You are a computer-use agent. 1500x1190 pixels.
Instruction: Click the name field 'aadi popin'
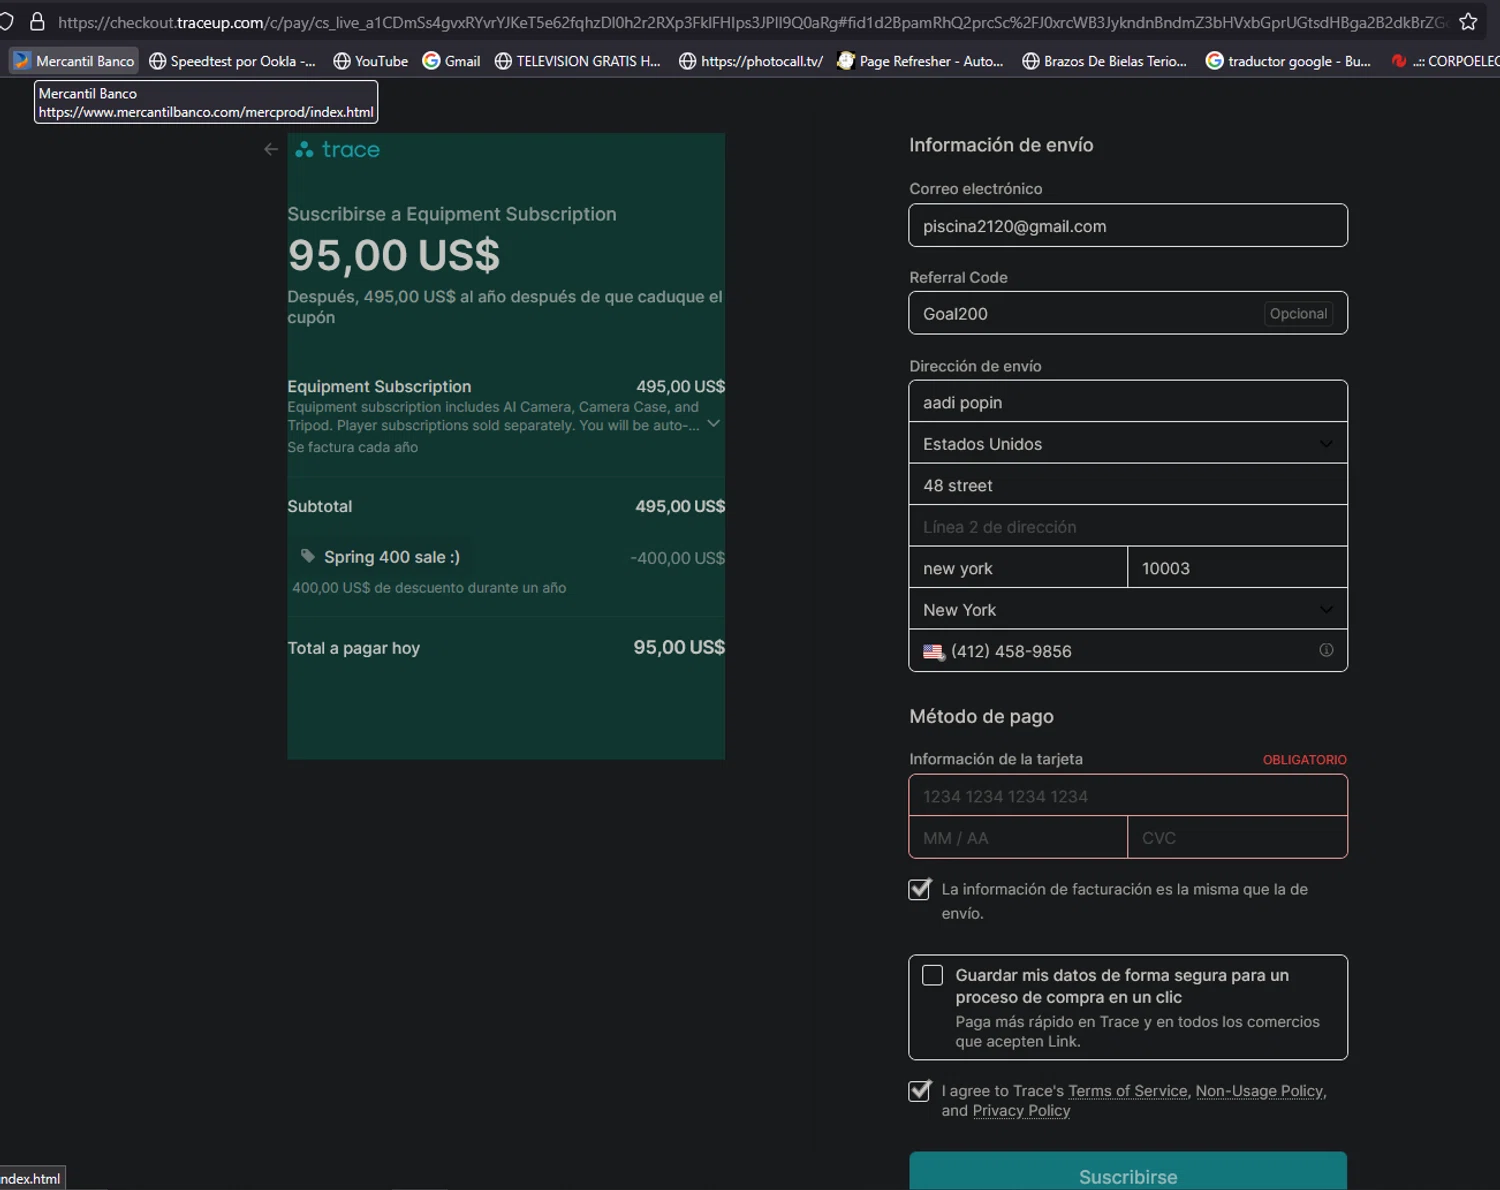pos(1128,402)
